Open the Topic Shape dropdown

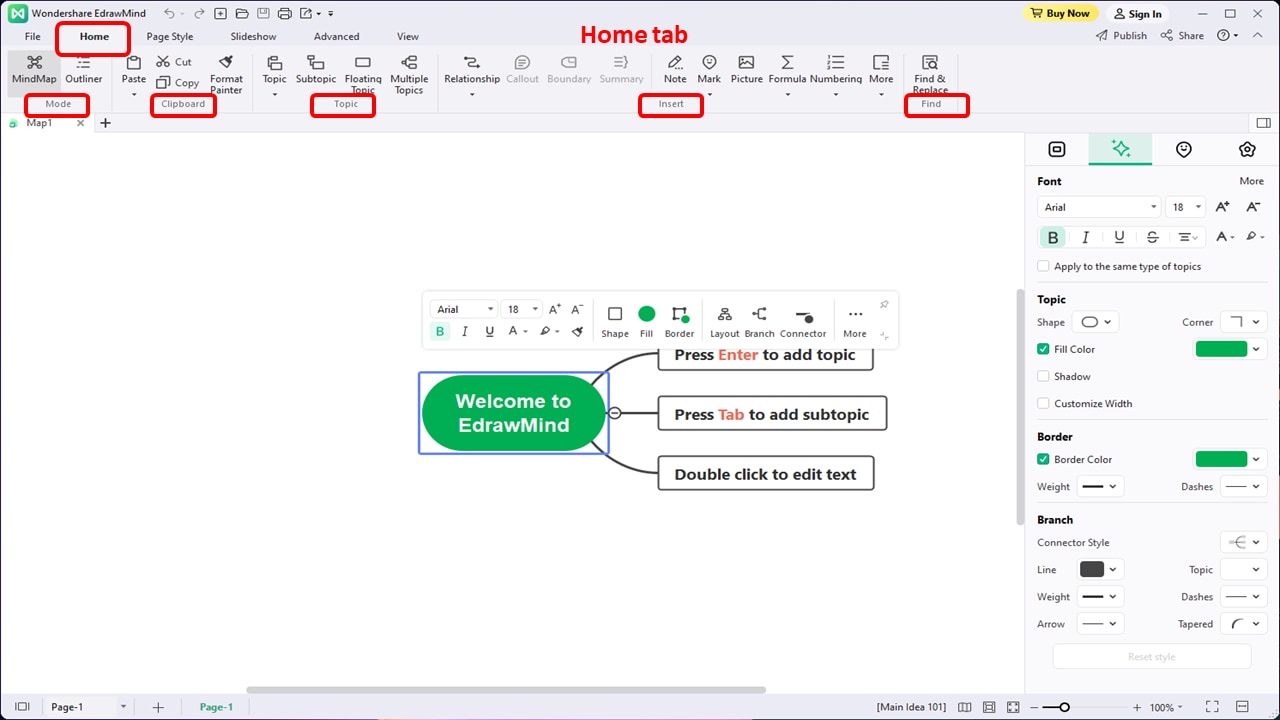pos(1095,322)
